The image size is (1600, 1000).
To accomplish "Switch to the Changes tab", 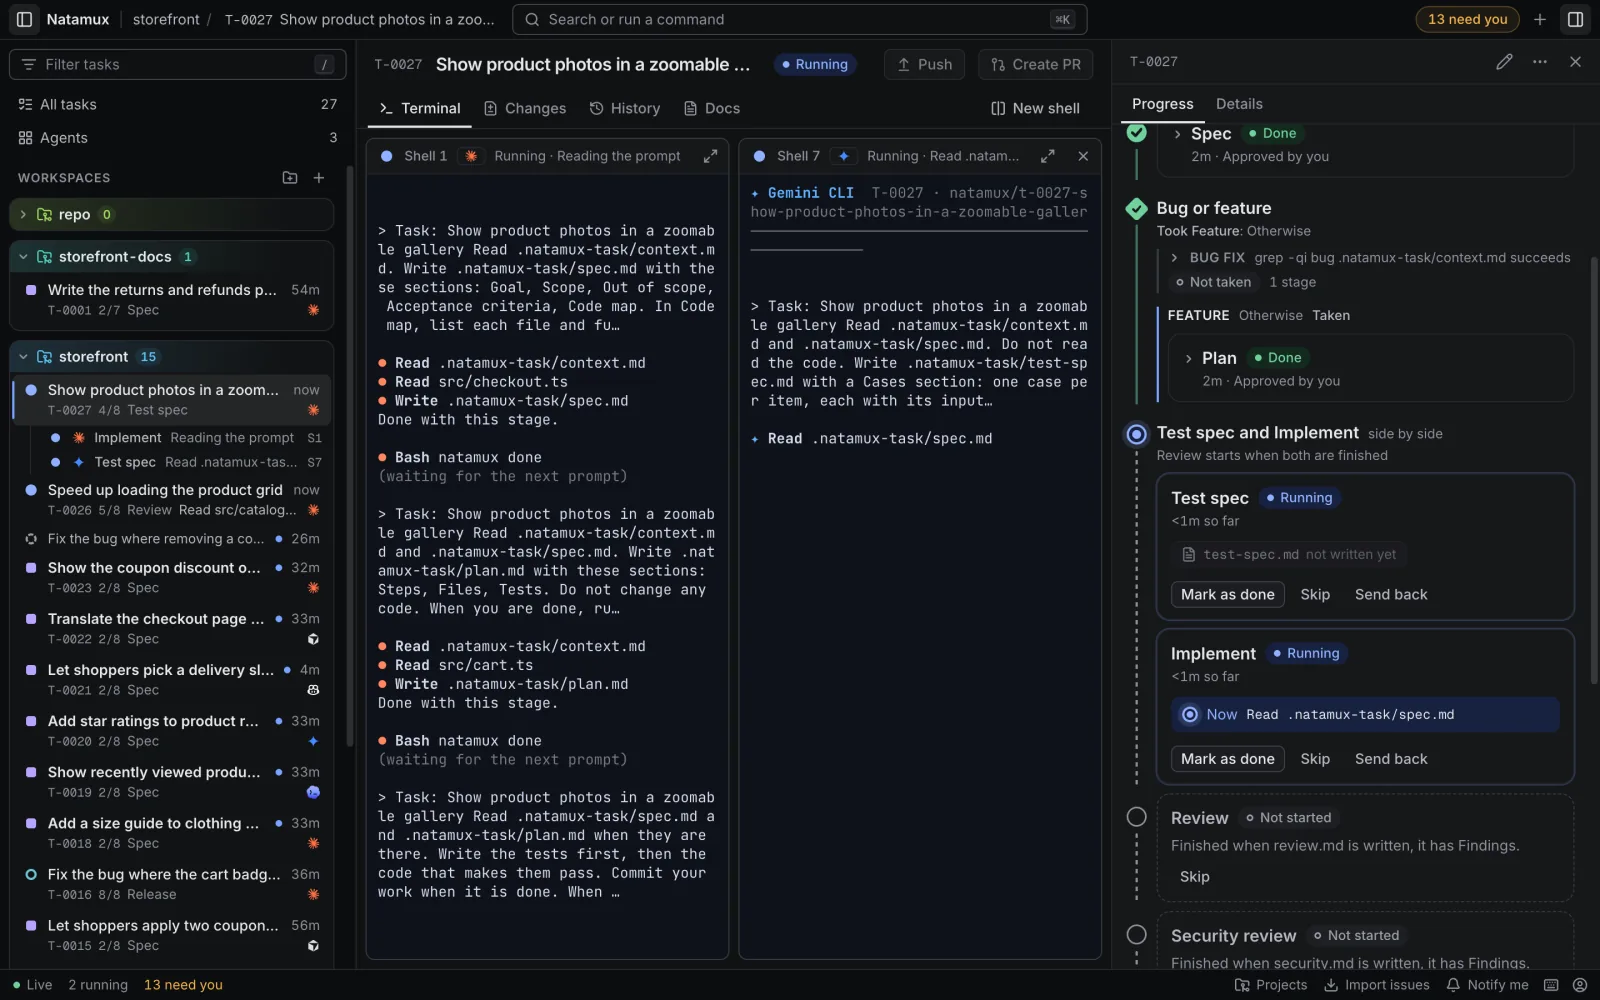I will point(525,108).
